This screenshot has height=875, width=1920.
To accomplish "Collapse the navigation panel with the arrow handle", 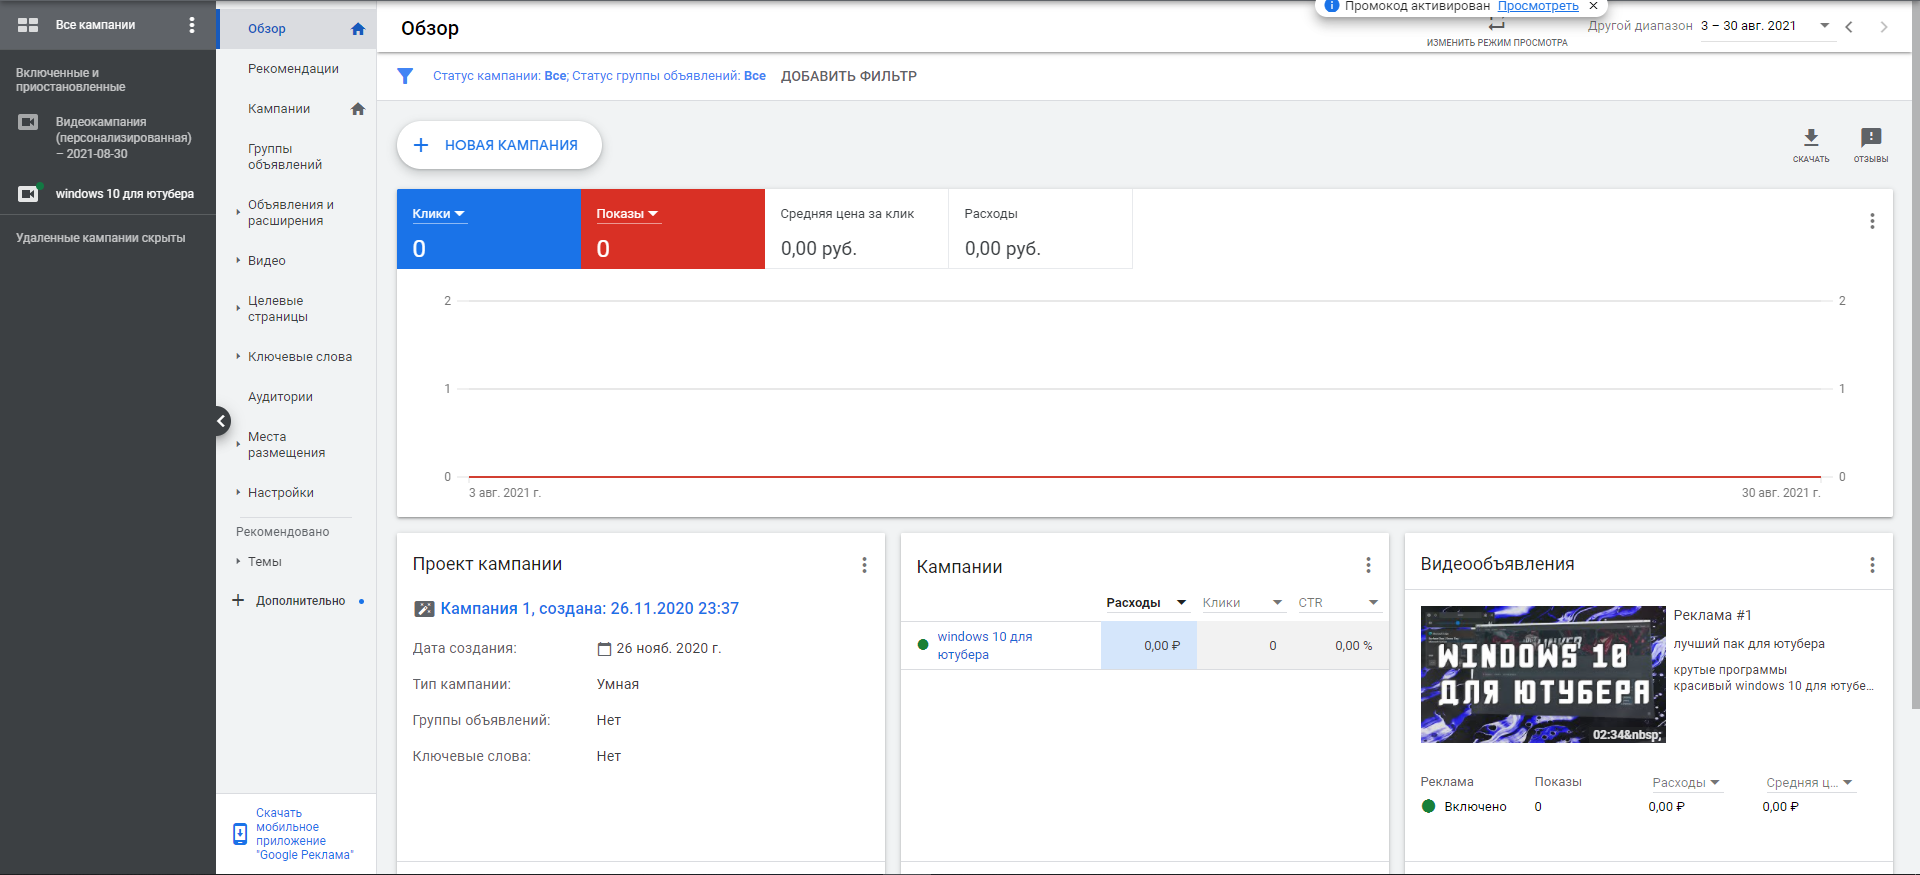I will pos(221,421).
